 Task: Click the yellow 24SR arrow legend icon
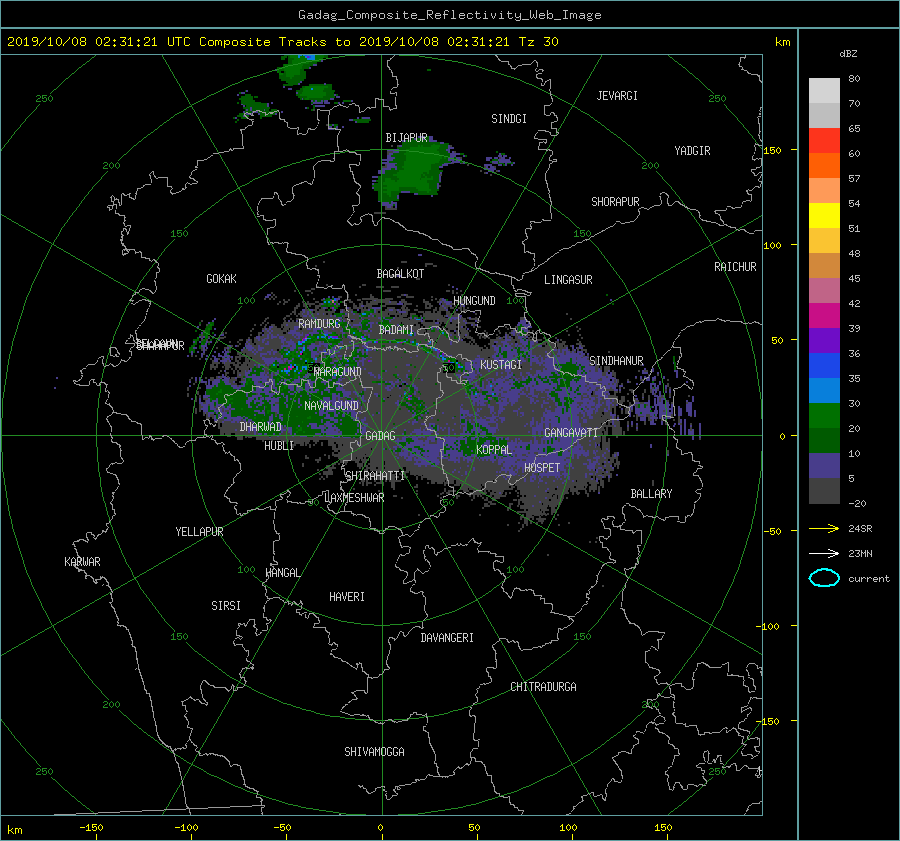pyautogui.click(x=824, y=528)
